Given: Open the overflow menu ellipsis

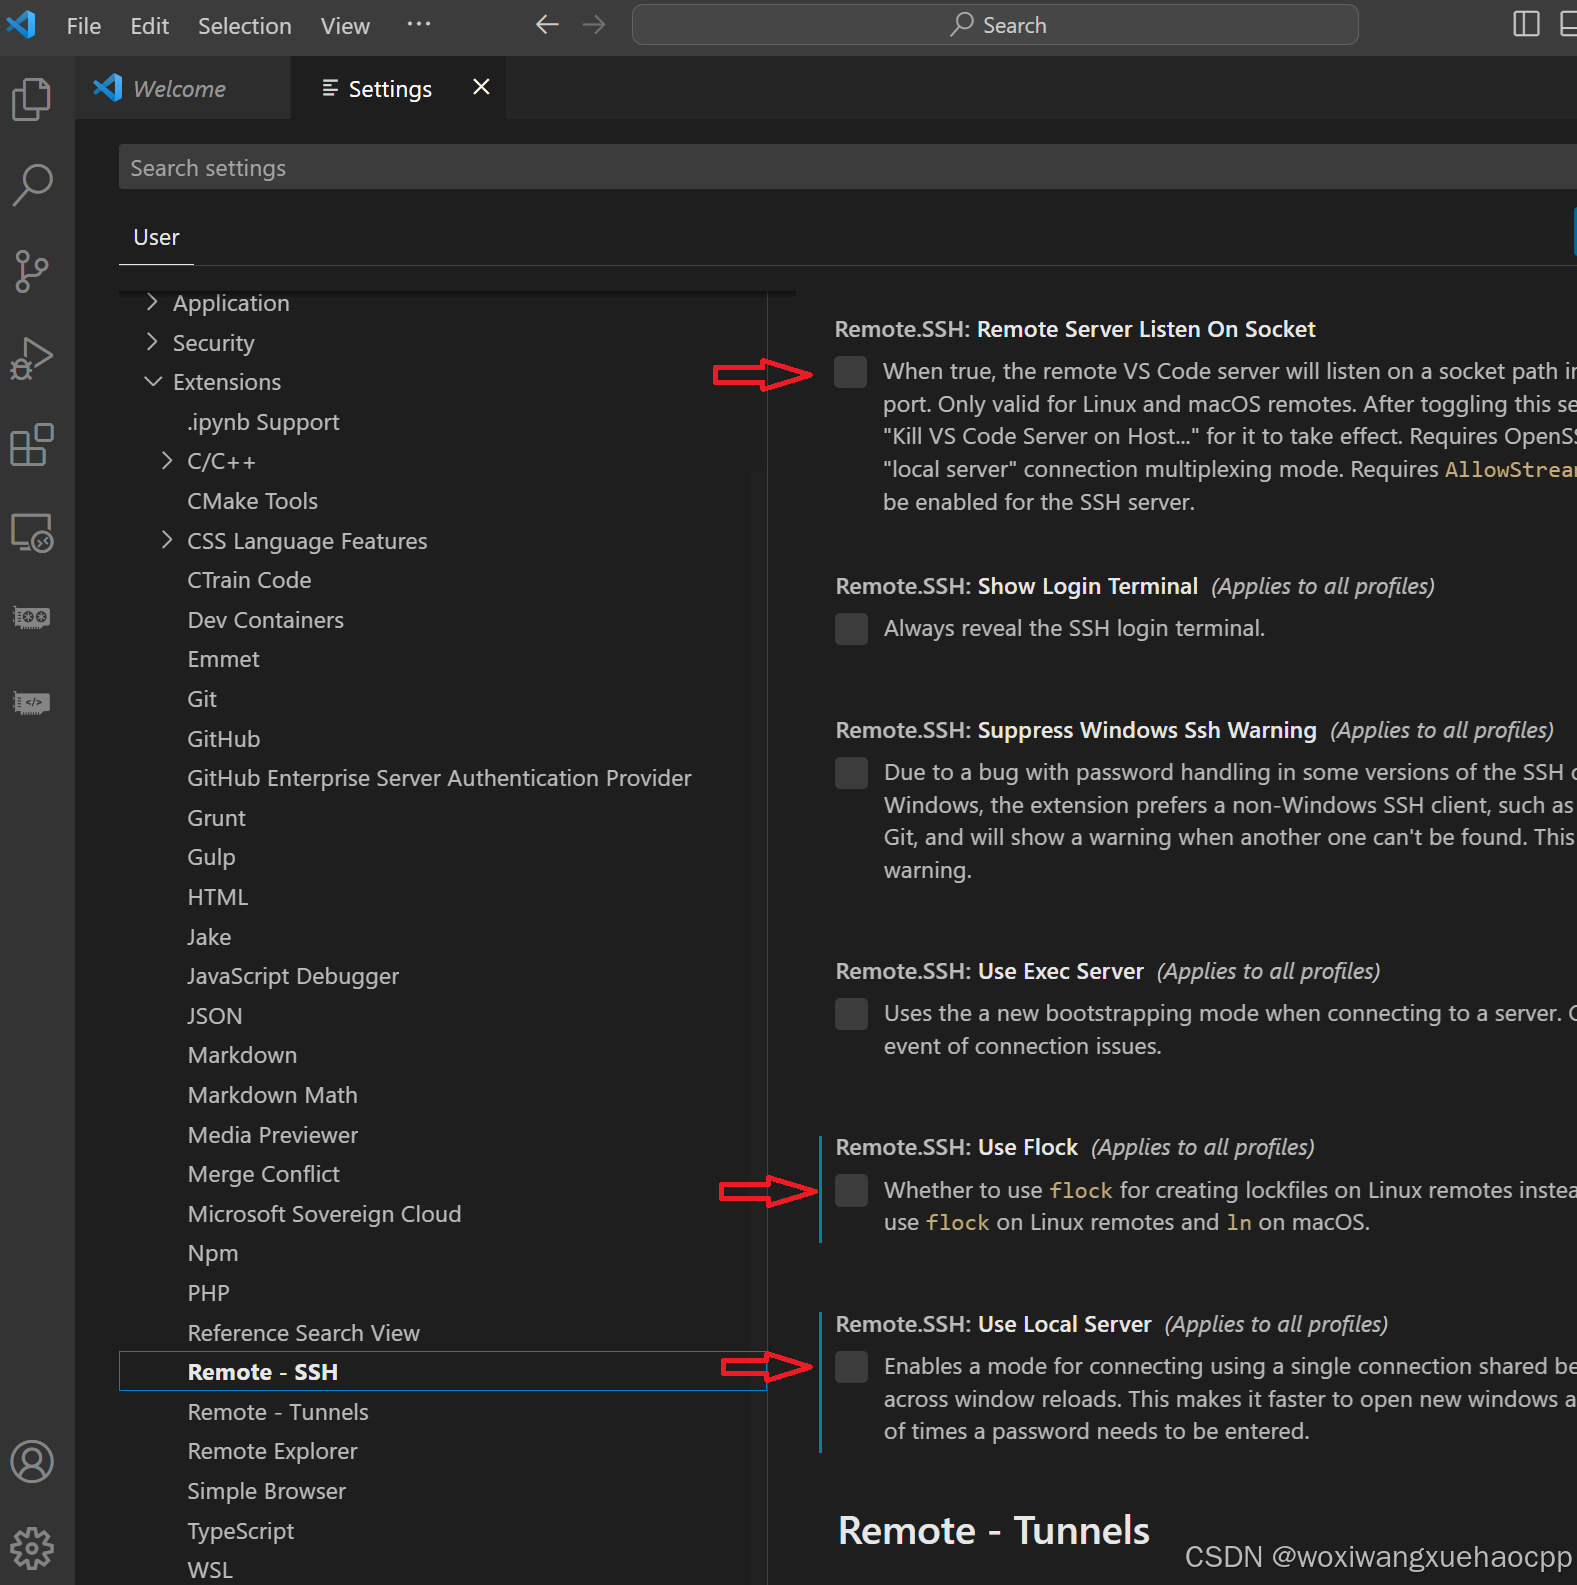Looking at the screenshot, I should pos(419,24).
